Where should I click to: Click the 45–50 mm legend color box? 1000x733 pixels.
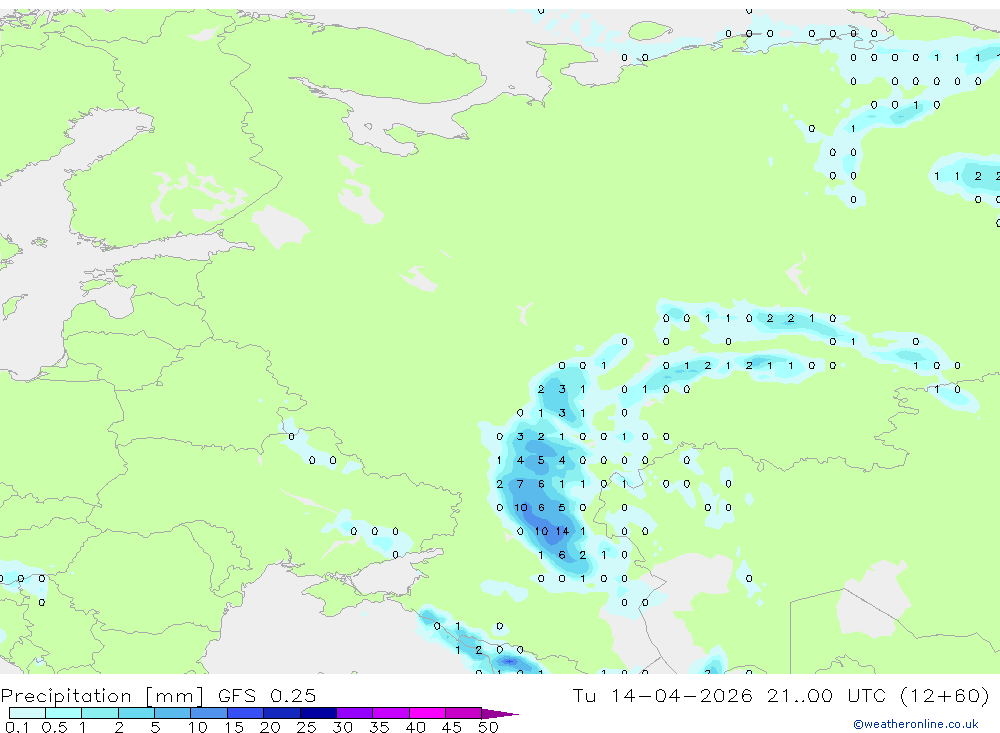[x=464, y=713]
